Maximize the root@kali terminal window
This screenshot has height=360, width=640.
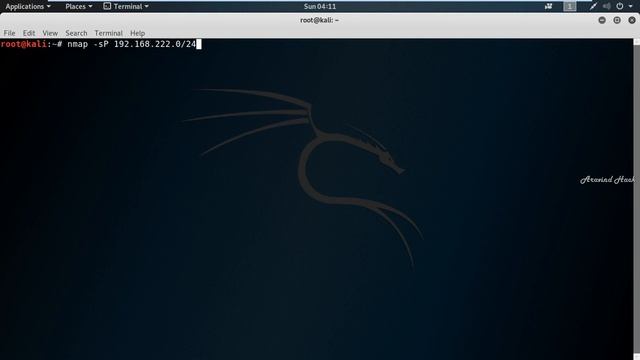coord(617,20)
